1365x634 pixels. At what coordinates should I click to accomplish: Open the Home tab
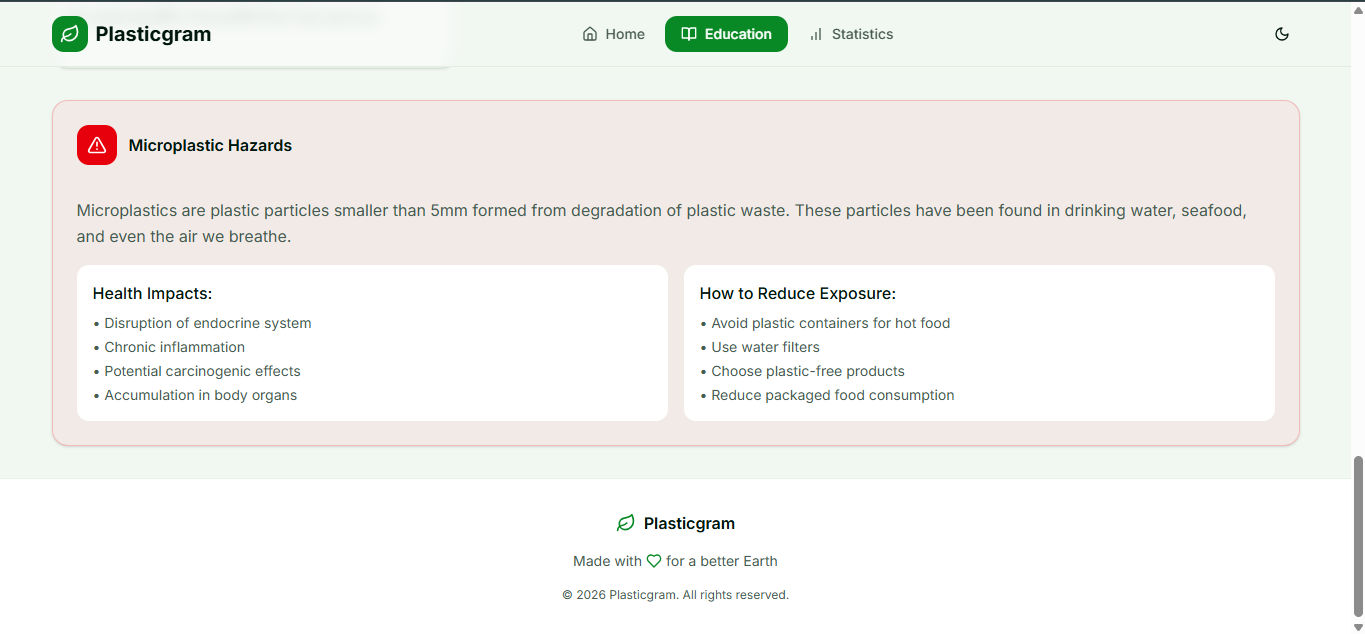(614, 34)
